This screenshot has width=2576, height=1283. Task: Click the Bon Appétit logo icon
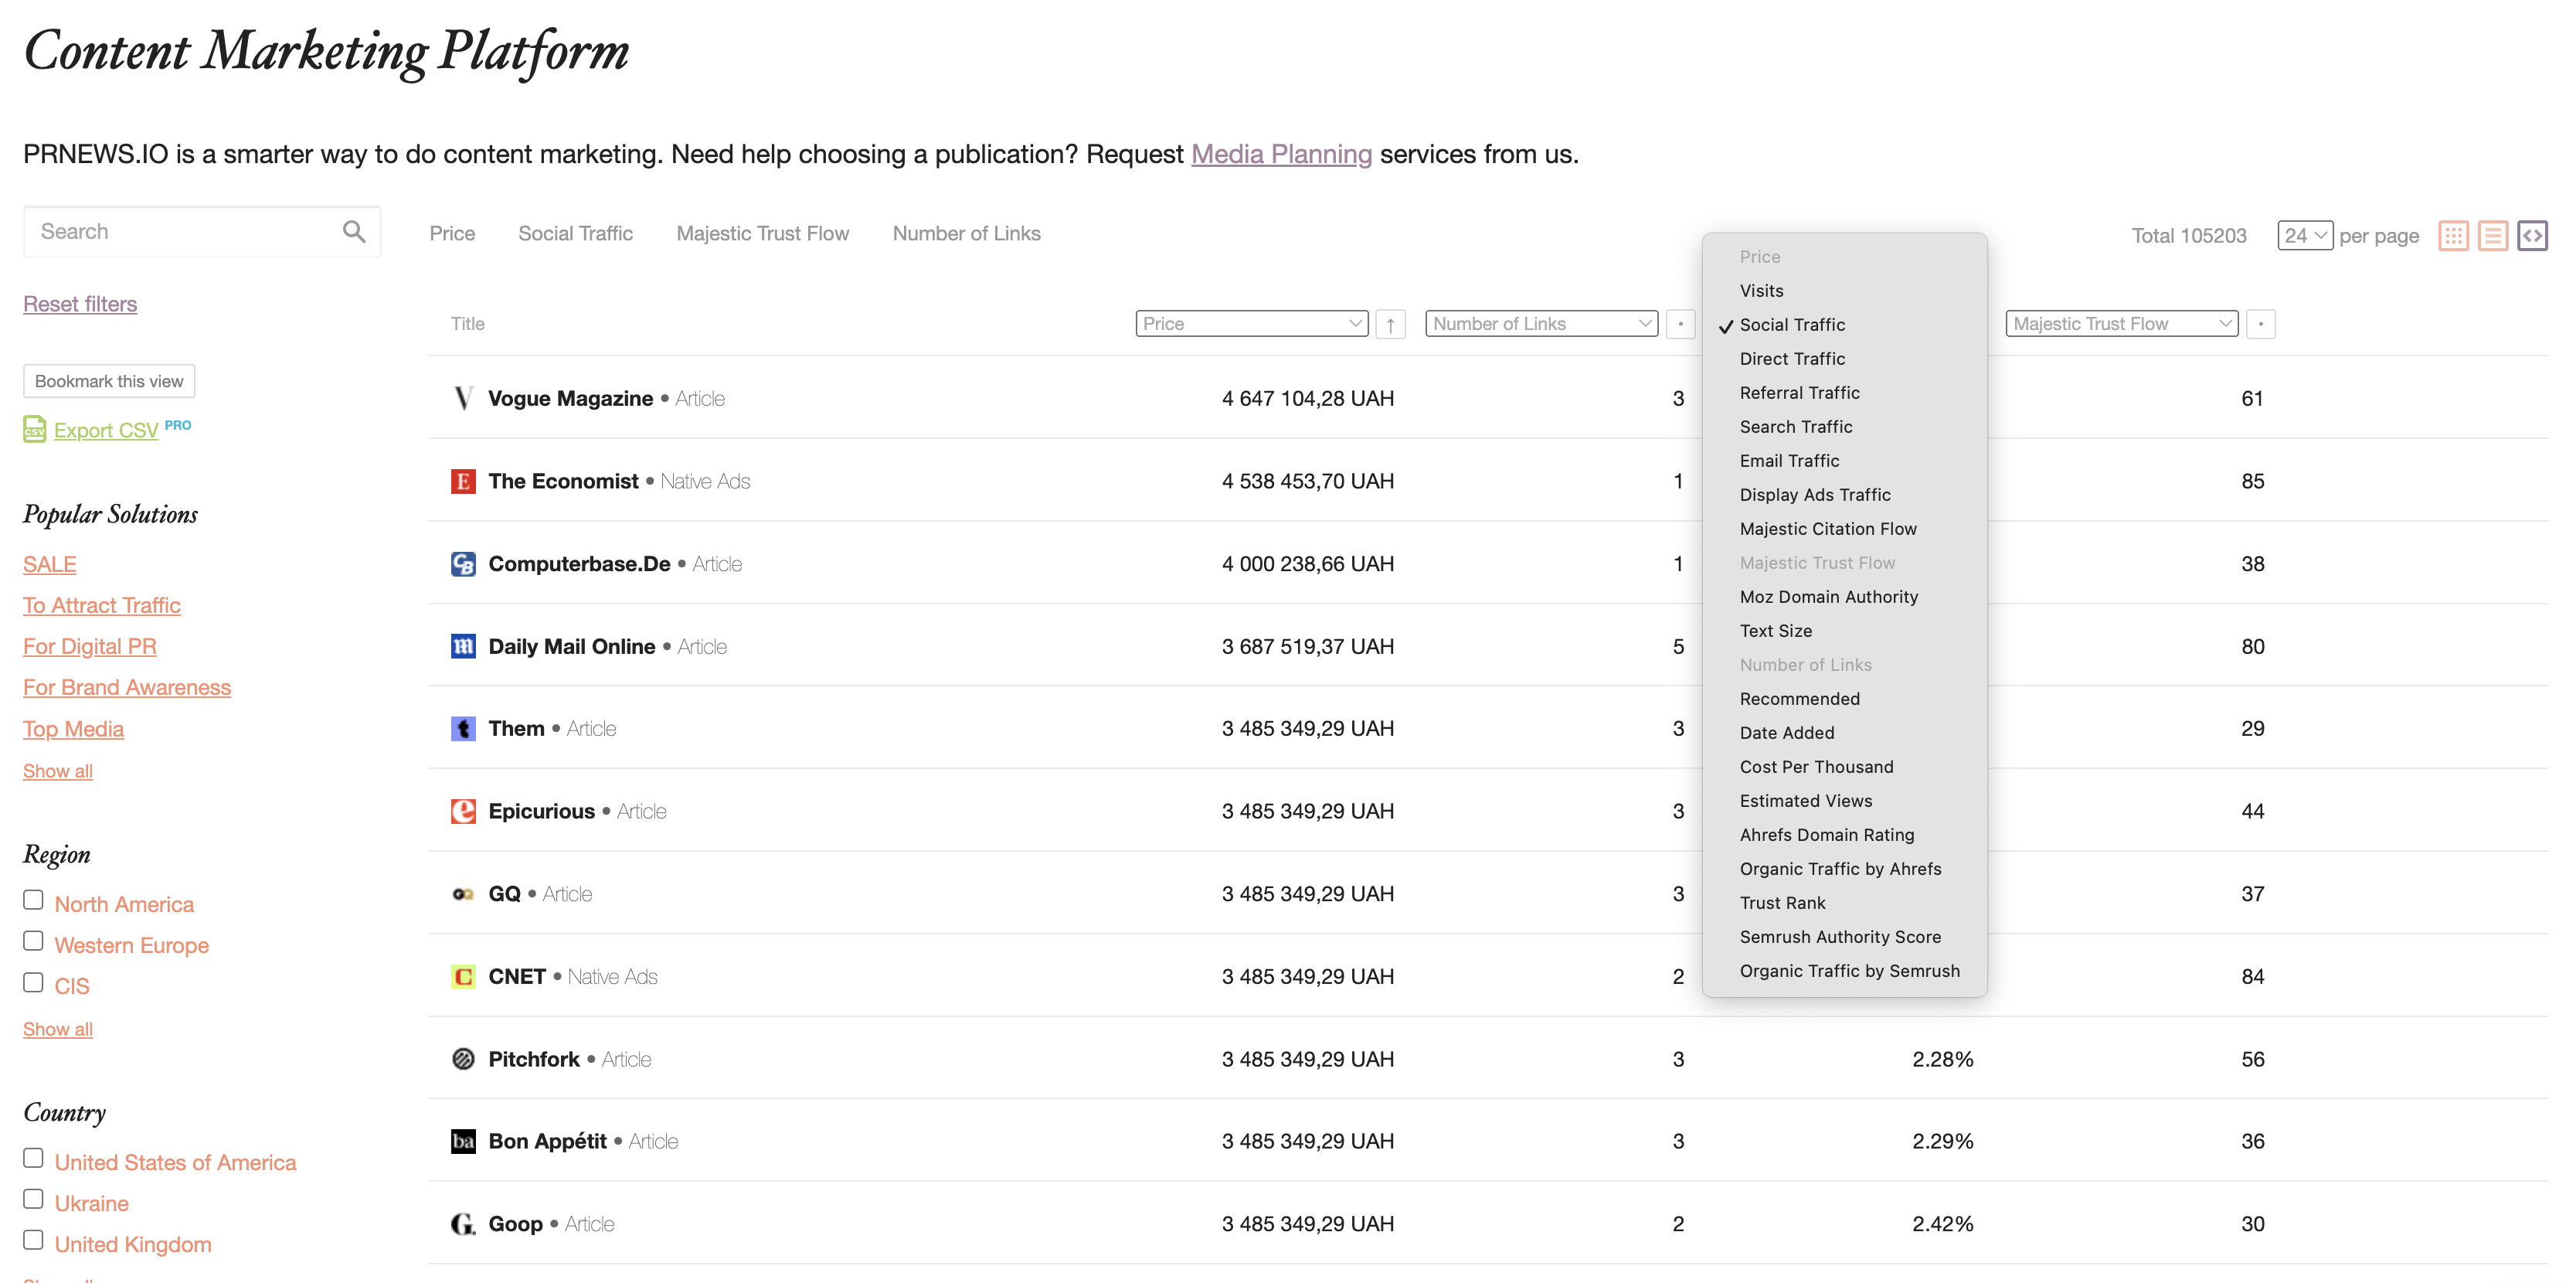[463, 1141]
